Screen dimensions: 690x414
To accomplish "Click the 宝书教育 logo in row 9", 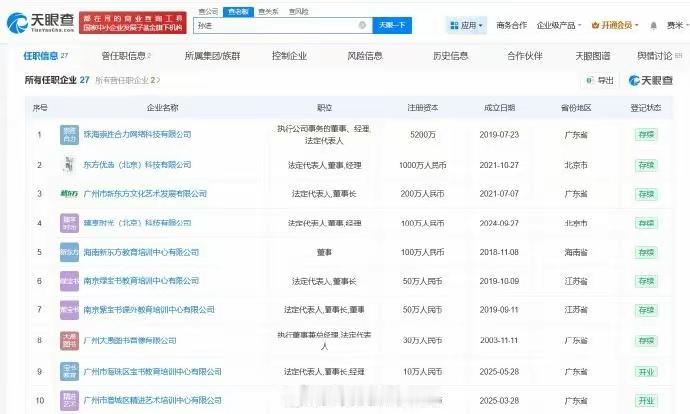I will 69,371.
